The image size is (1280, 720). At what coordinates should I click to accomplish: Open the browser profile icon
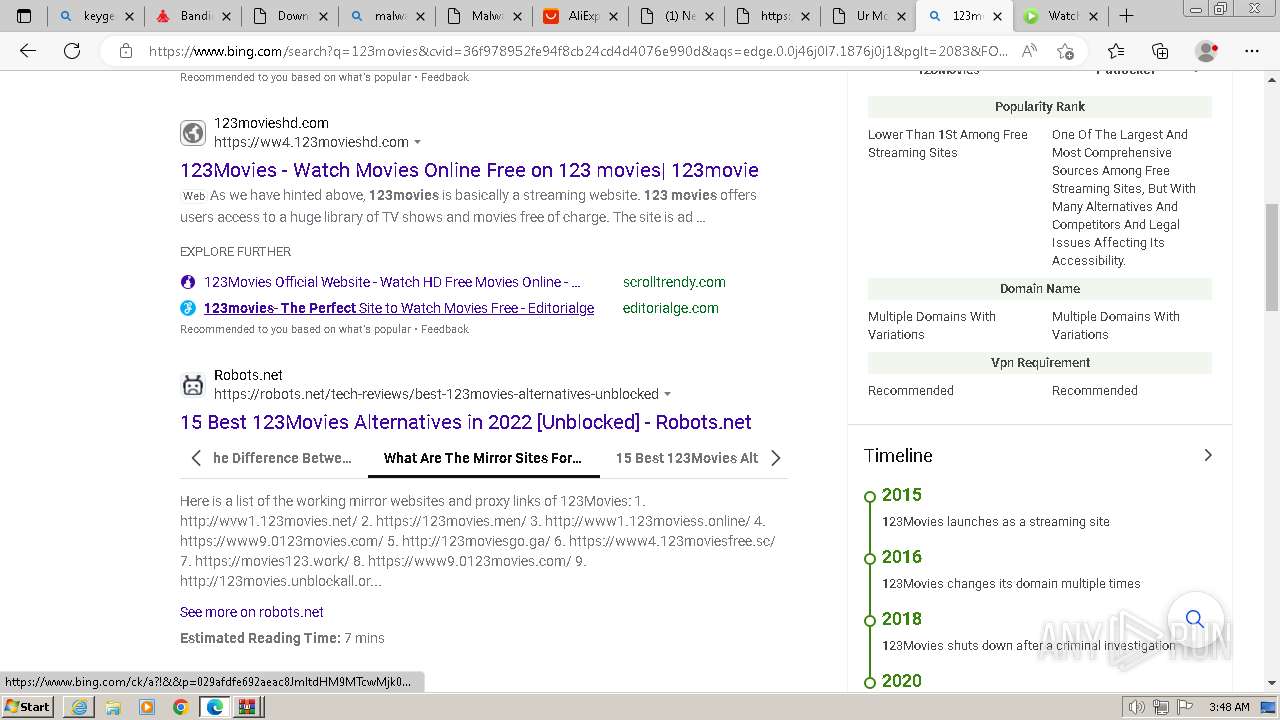click(1207, 51)
